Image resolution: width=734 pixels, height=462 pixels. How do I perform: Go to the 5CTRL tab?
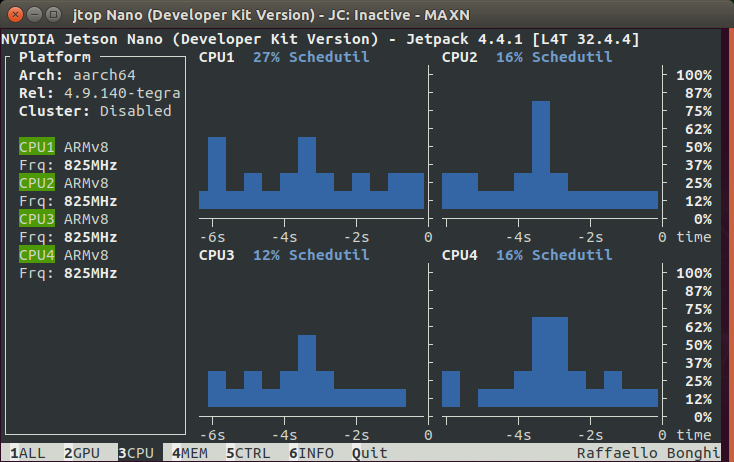(x=248, y=453)
